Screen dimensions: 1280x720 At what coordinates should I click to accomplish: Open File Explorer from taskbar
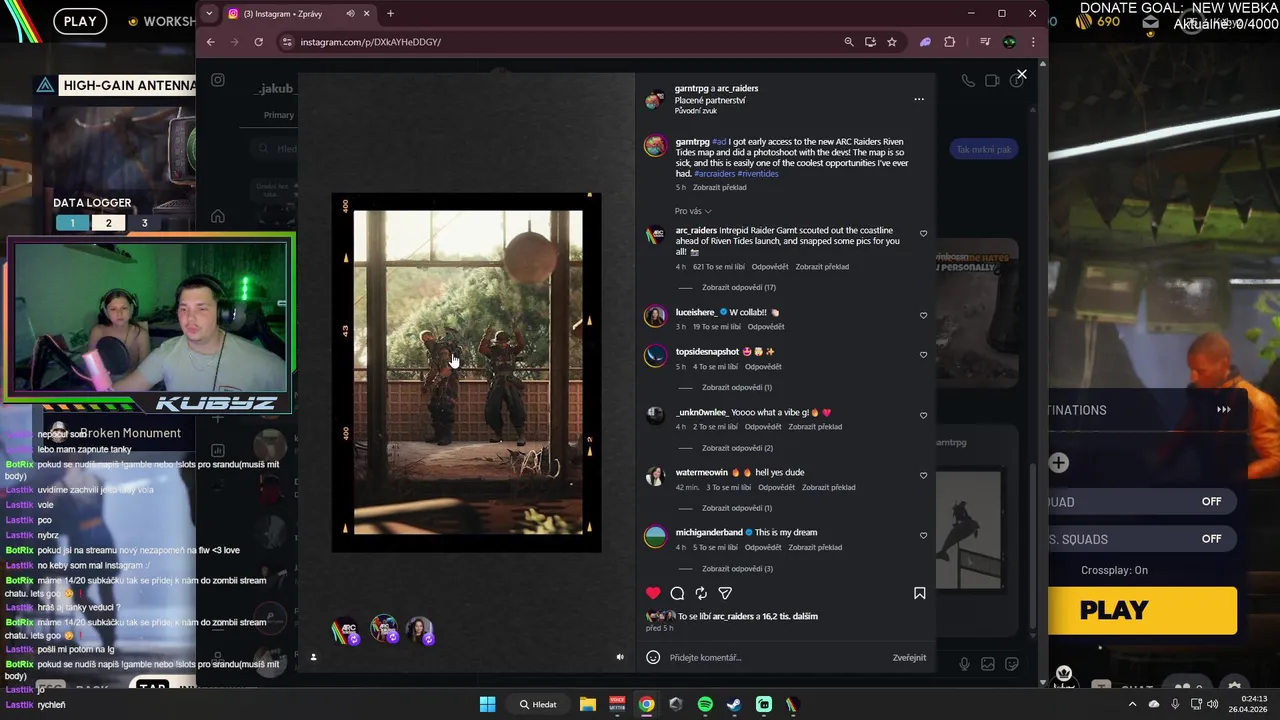tap(588, 704)
